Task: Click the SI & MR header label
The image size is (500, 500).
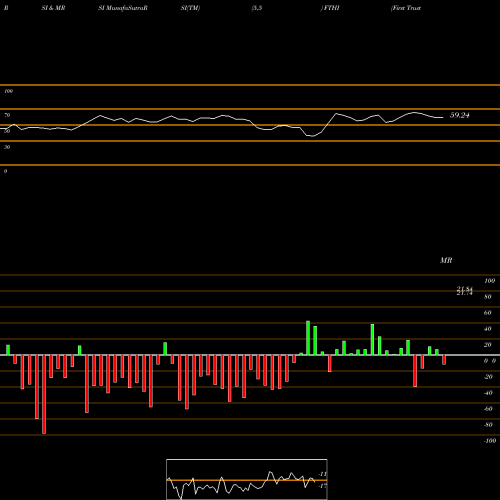Action: (53, 8)
